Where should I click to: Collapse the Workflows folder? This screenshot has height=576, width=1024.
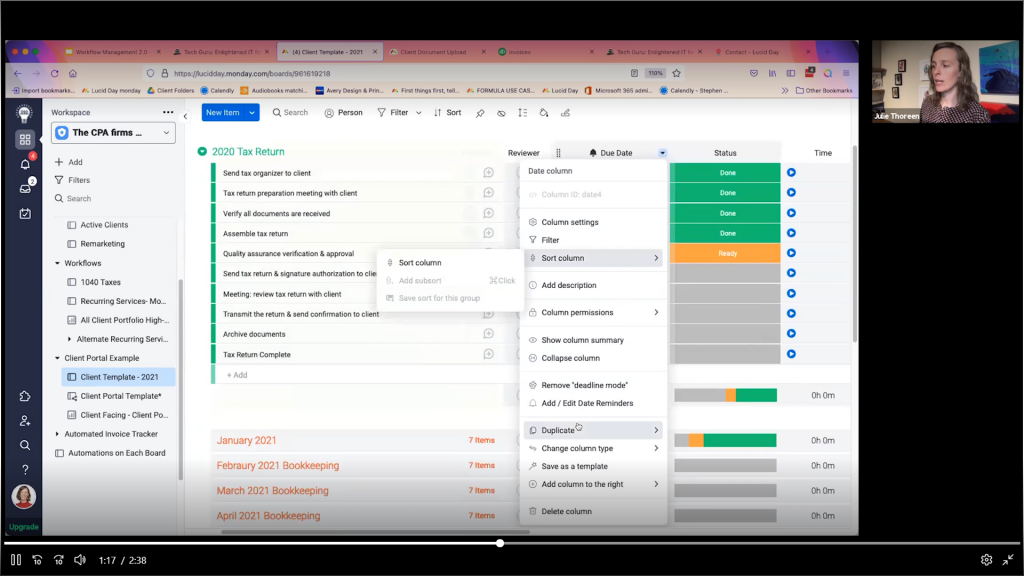pyautogui.click(x=57, y=263)
